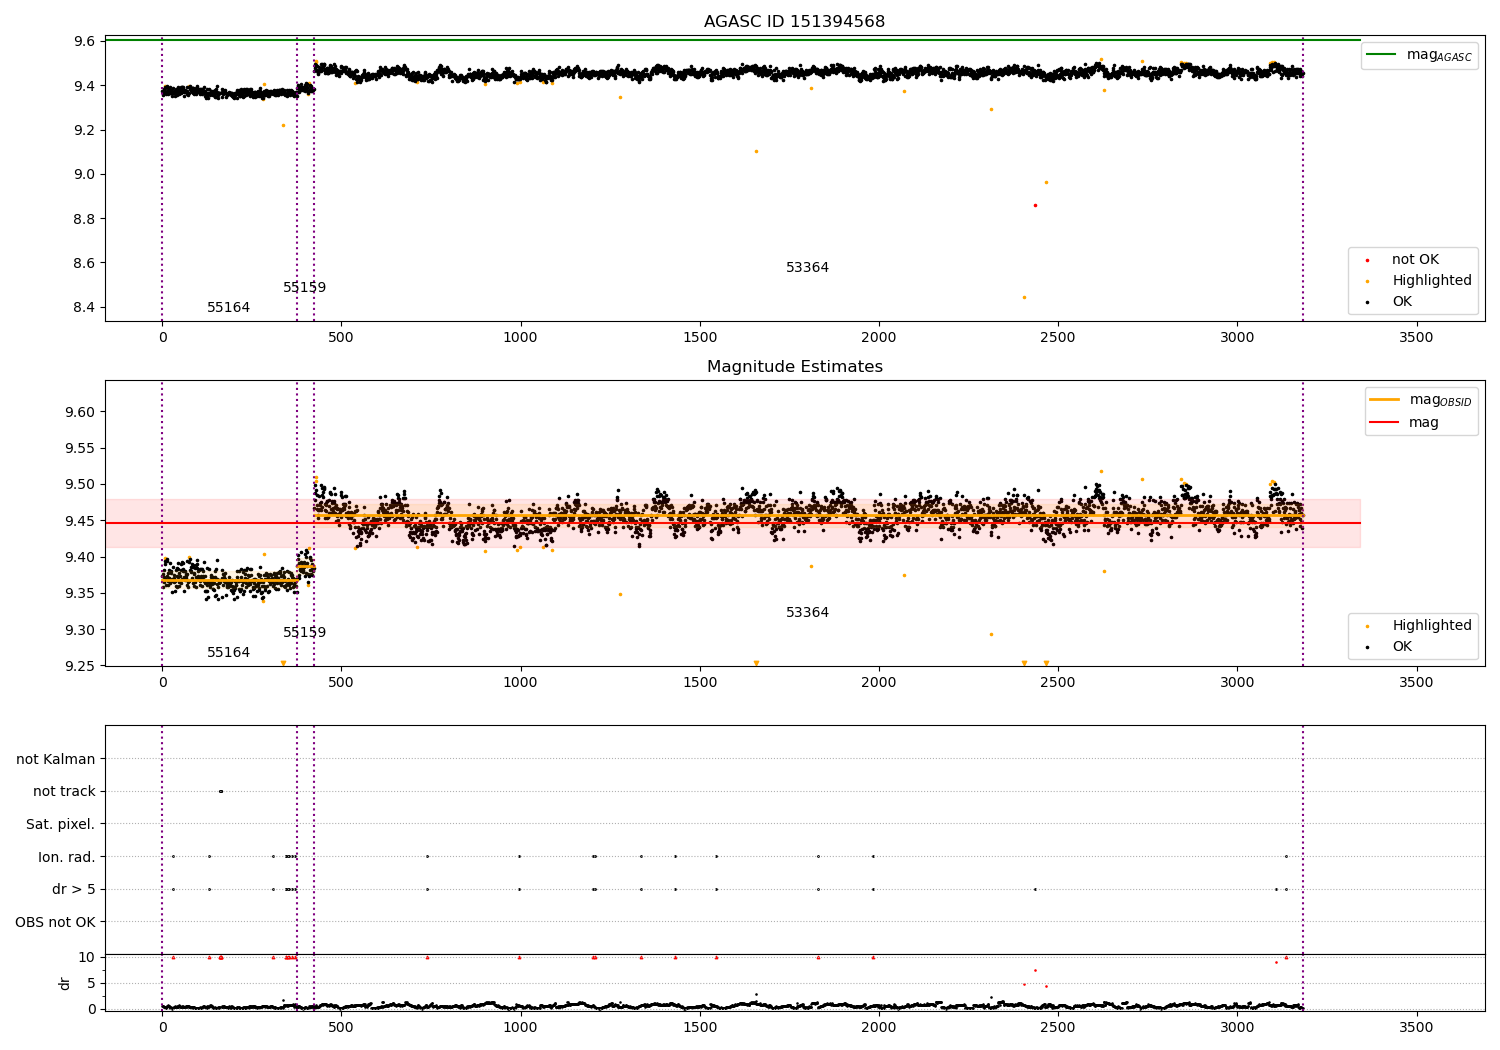Select label 55159 in the Magnitude Estimates plot

click(304, 633)
